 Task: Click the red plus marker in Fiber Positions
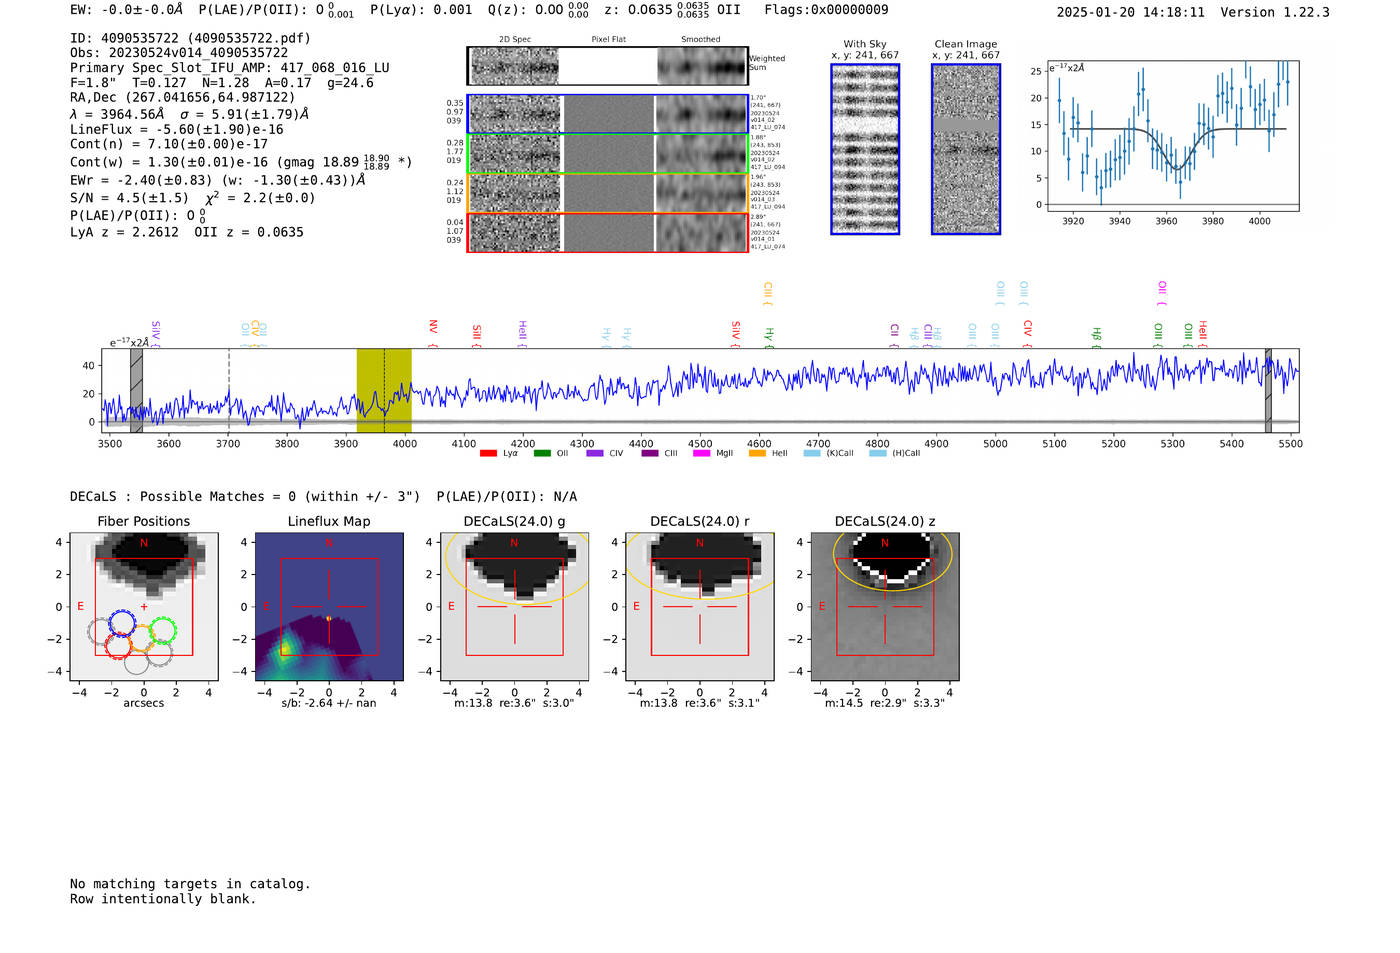144,607
